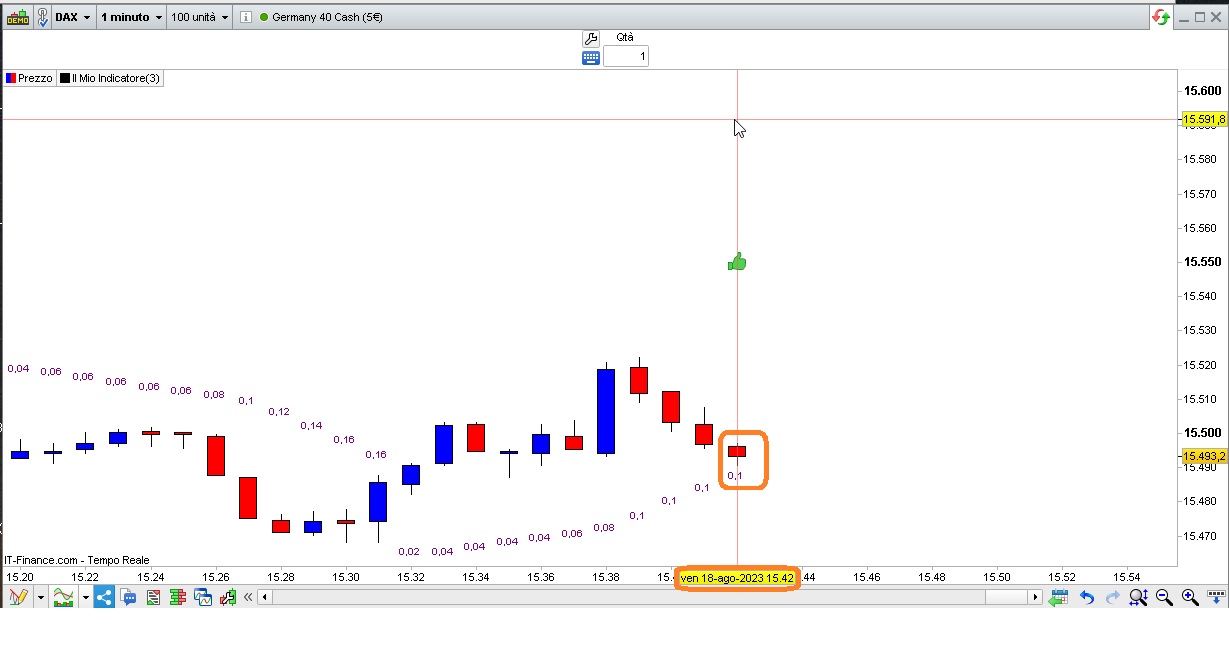Click the 15.20 time axis label
Image resolution: width=1229 pixels, height=648 pixels.
coord(20,577)
